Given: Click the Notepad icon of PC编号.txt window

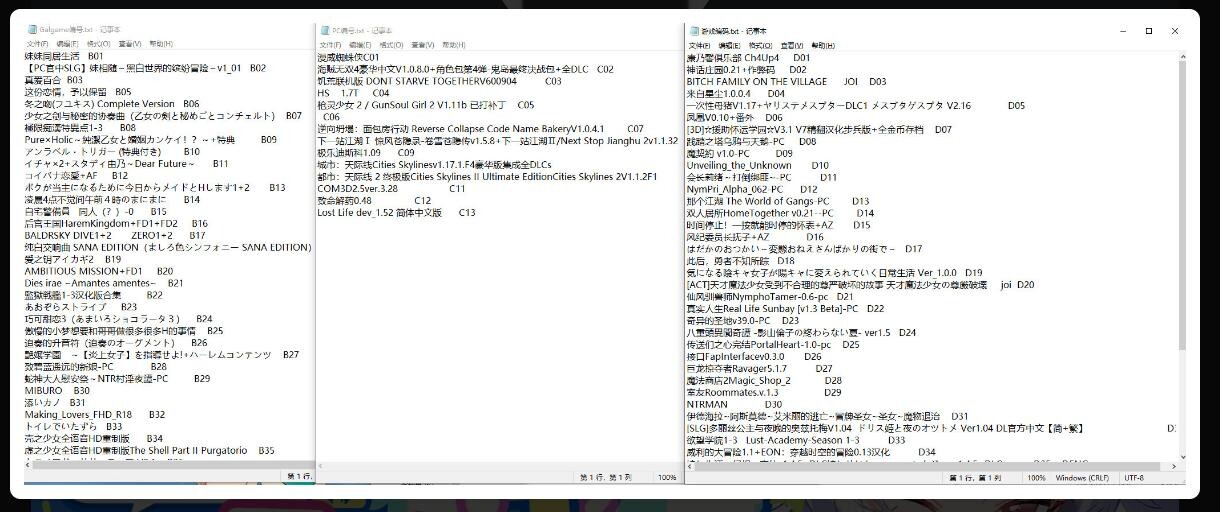Looking at the screenshot, I should tap(325, 31).
